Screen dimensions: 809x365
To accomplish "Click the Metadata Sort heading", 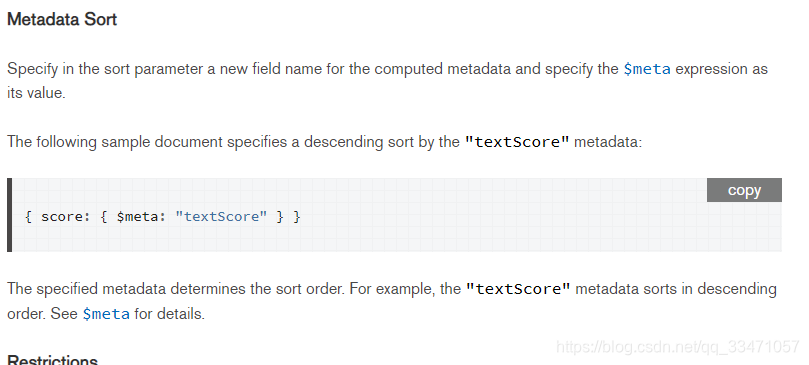I will pyautogui.click(x=62, y=20).
